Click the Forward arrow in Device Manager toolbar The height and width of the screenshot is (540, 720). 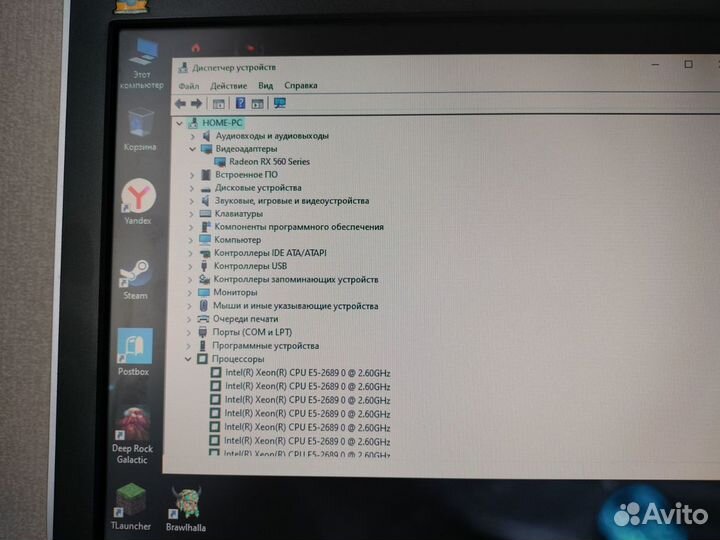pos(197,103)
